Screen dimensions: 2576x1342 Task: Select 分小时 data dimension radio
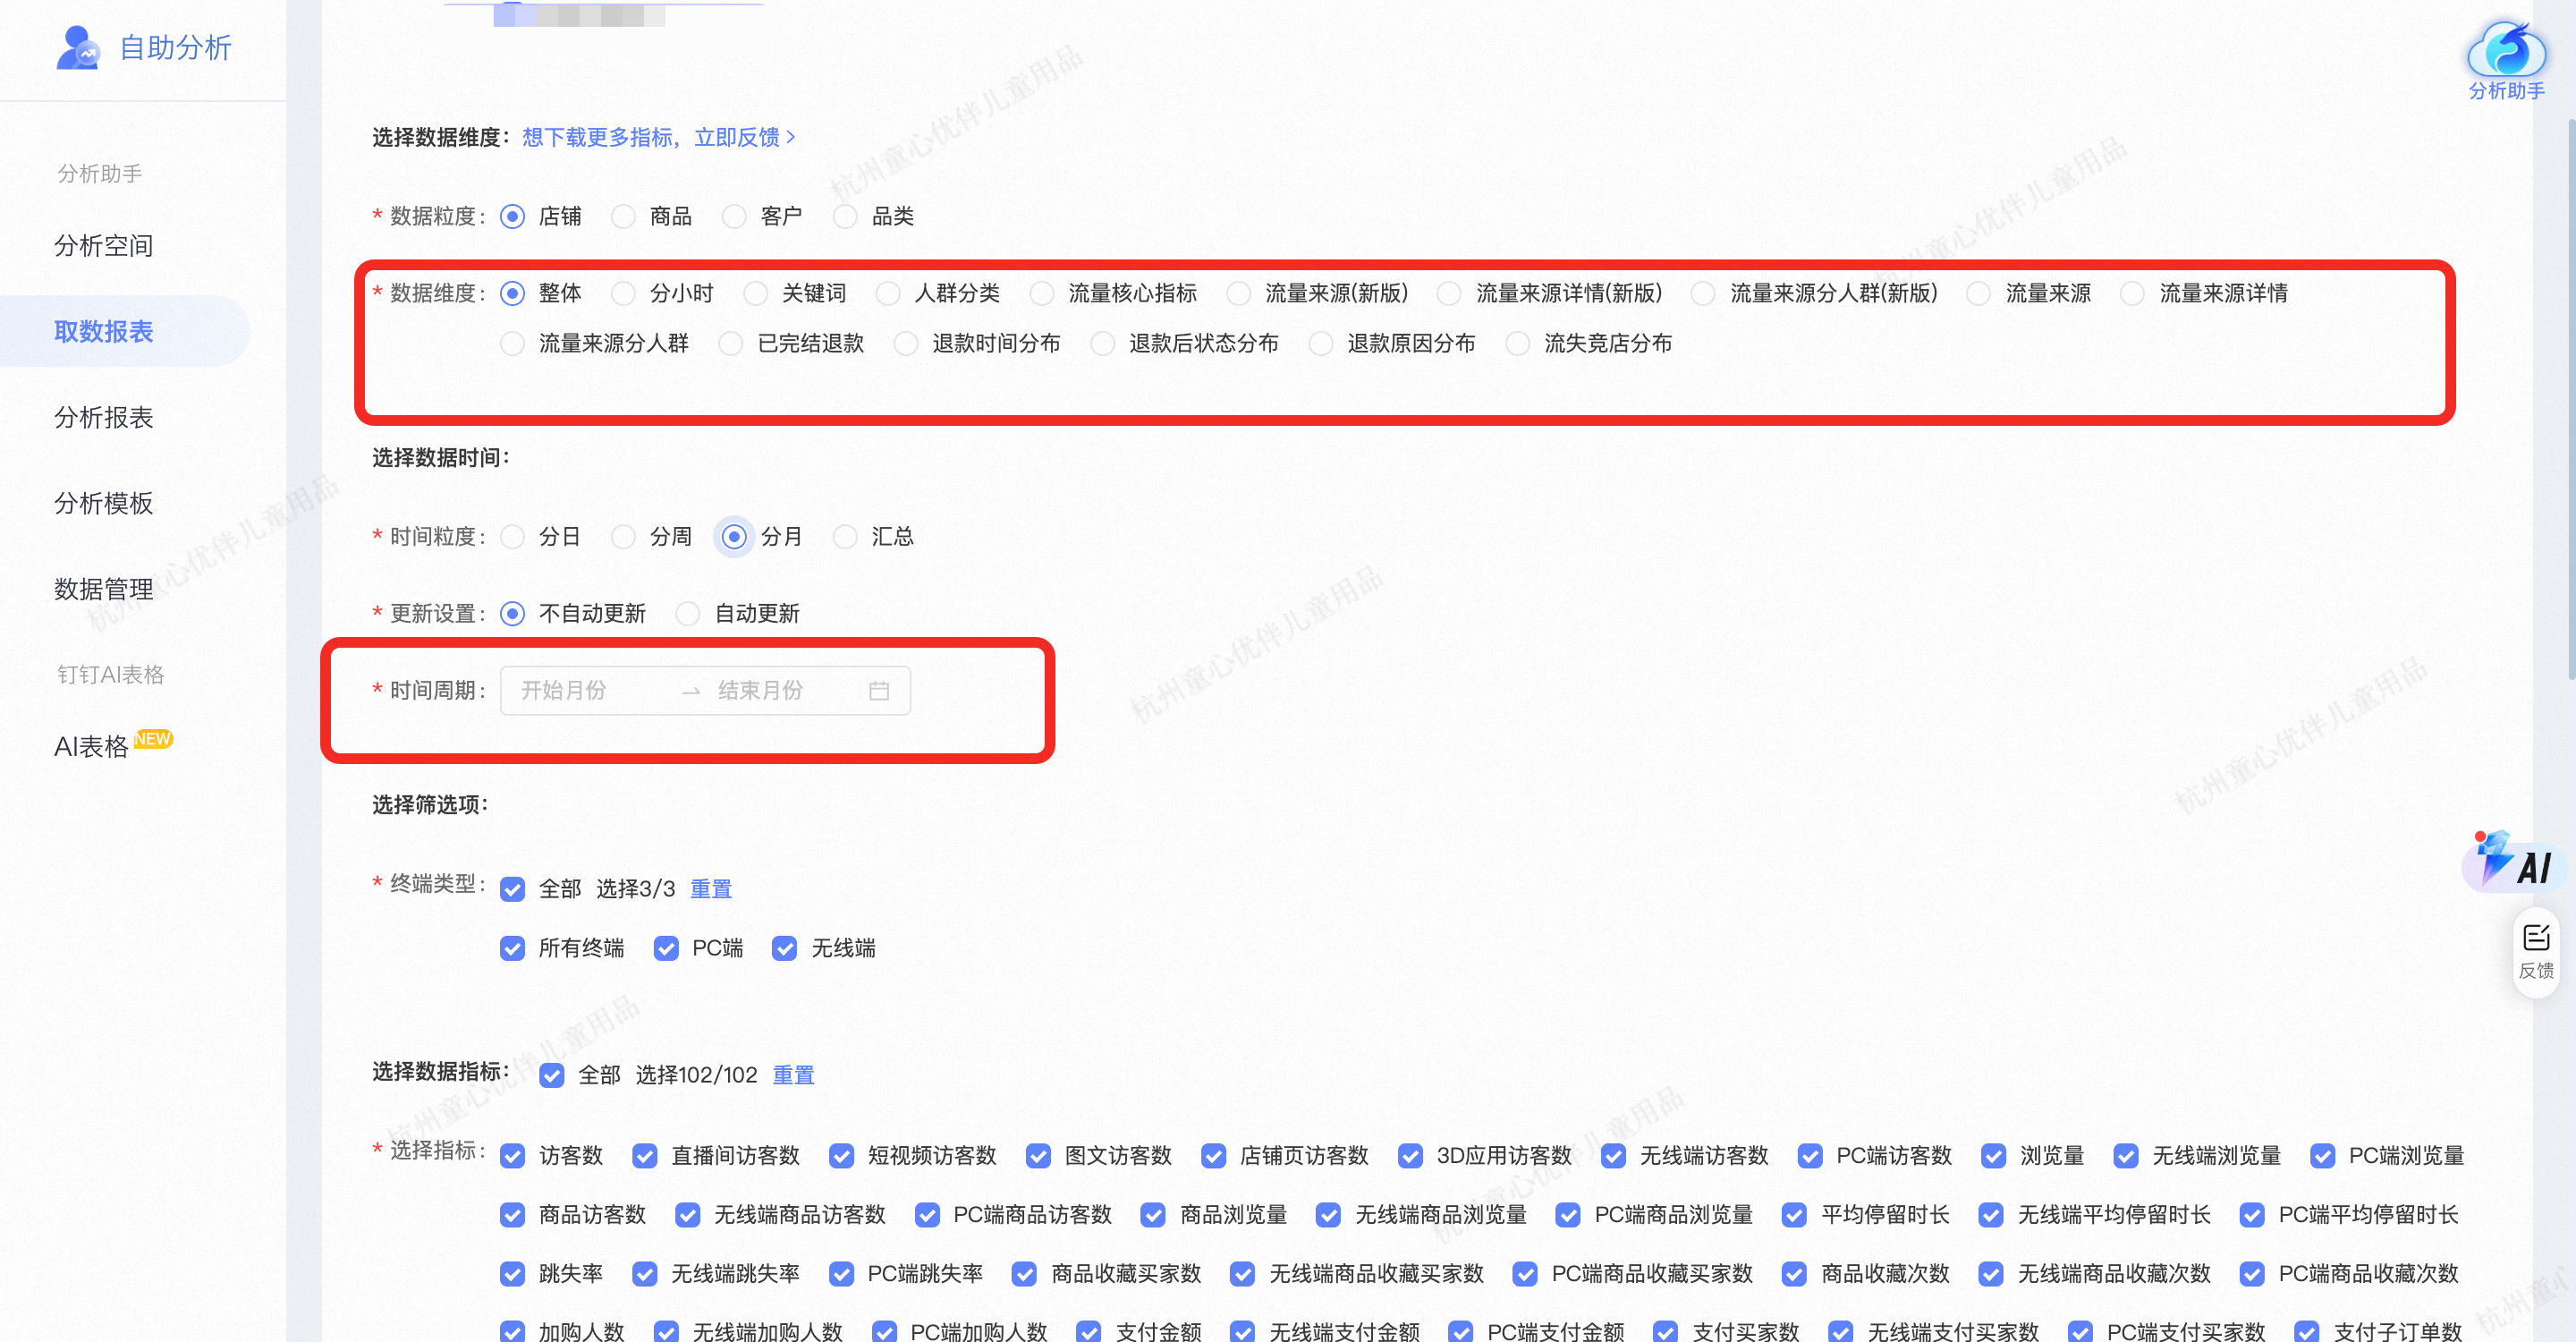coord(624,294)
